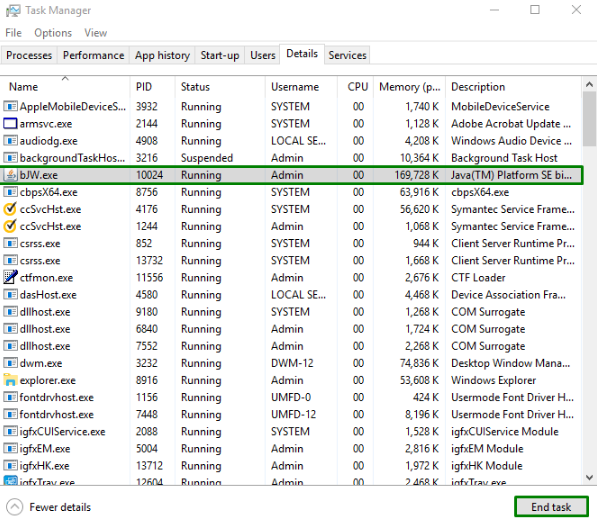597x527 pixels.
Task: Click the explorer.exe folder icon
Action: [x=10, y=380]
